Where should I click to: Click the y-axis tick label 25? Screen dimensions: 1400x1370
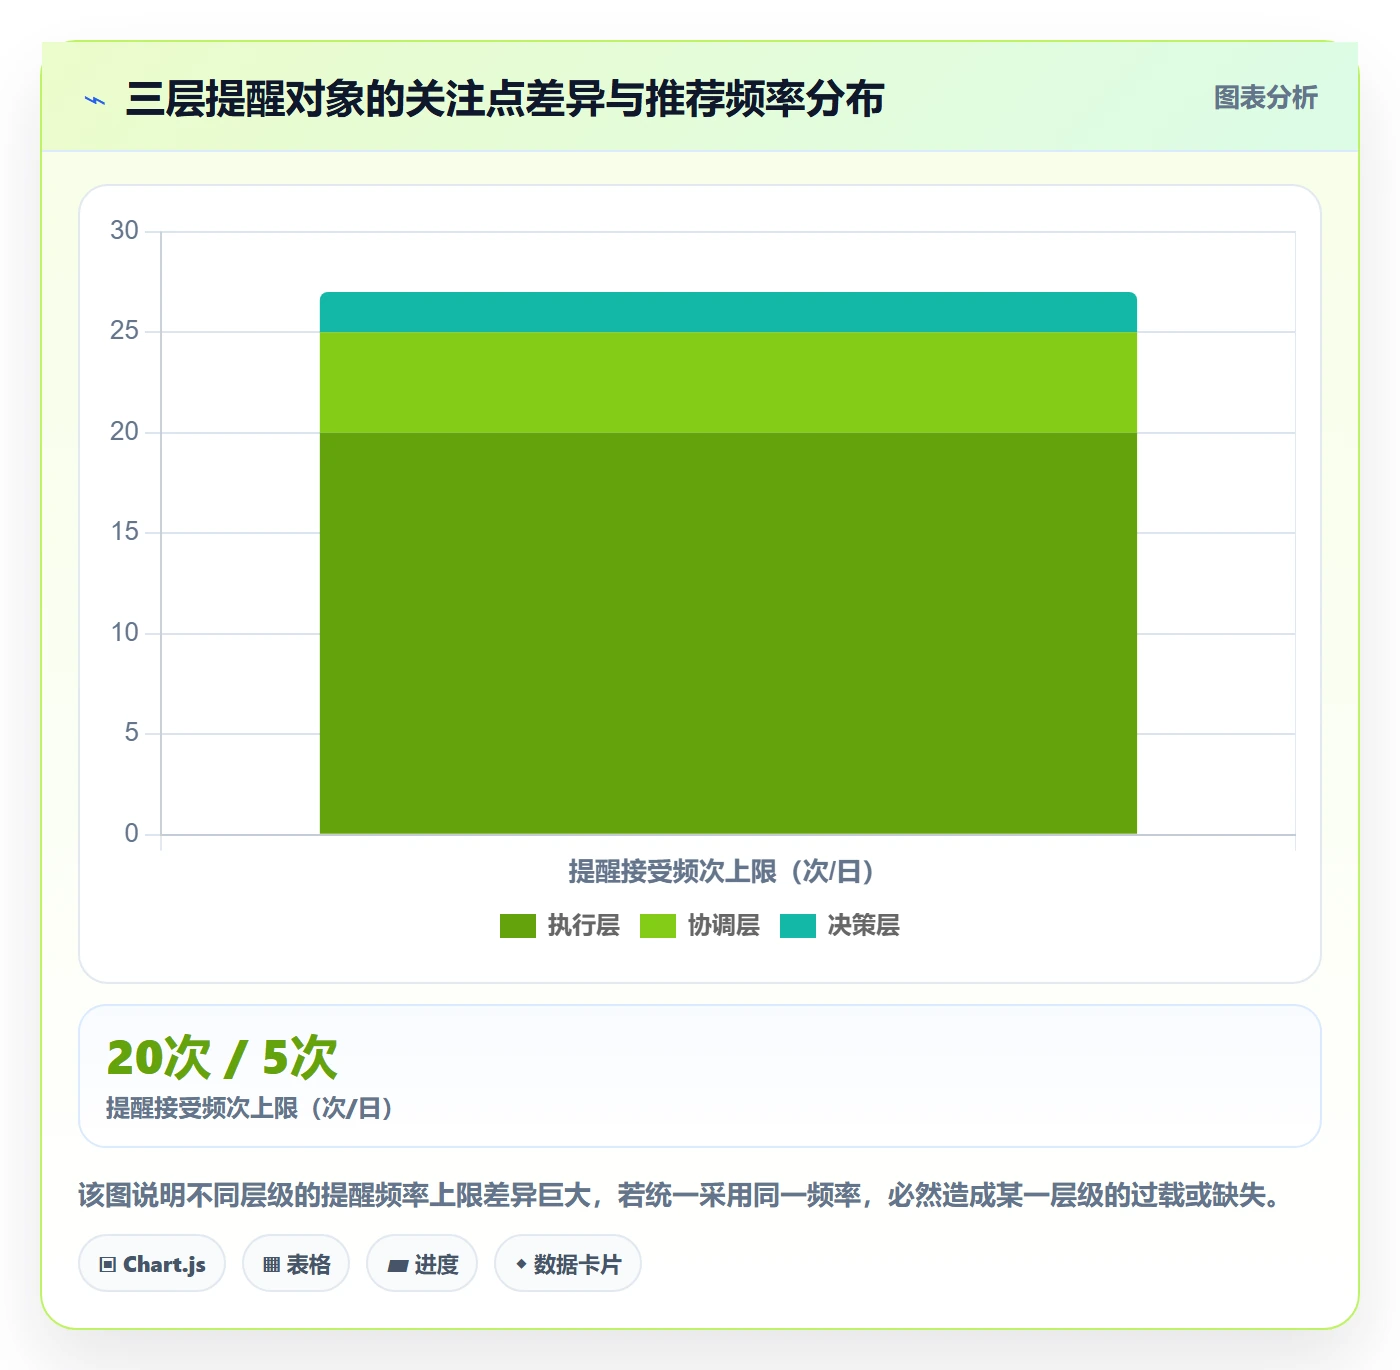point(124,331)
